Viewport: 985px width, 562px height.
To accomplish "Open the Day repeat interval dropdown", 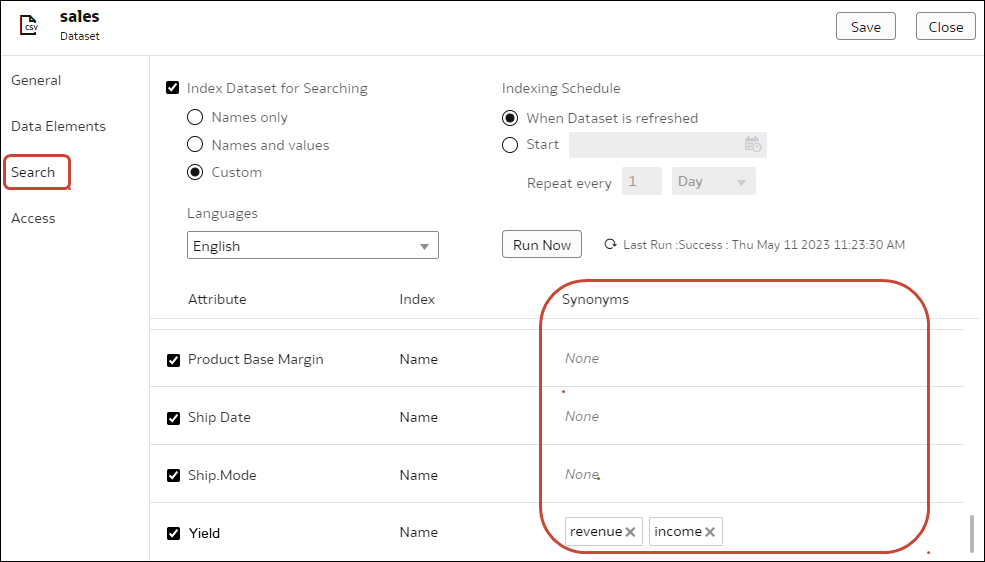I will pos(714,181).
